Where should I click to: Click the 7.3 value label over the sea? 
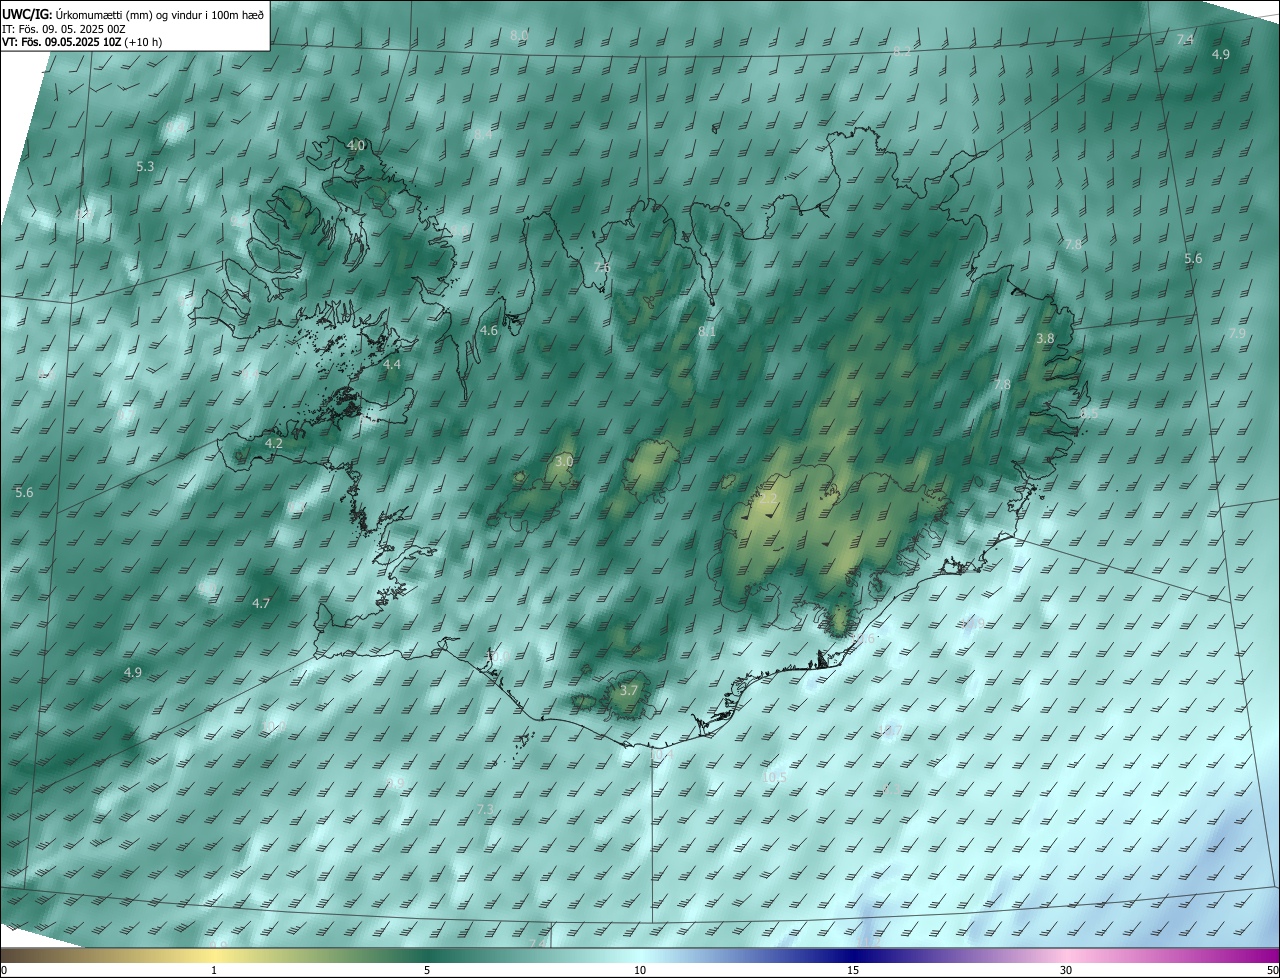point(486,808)
